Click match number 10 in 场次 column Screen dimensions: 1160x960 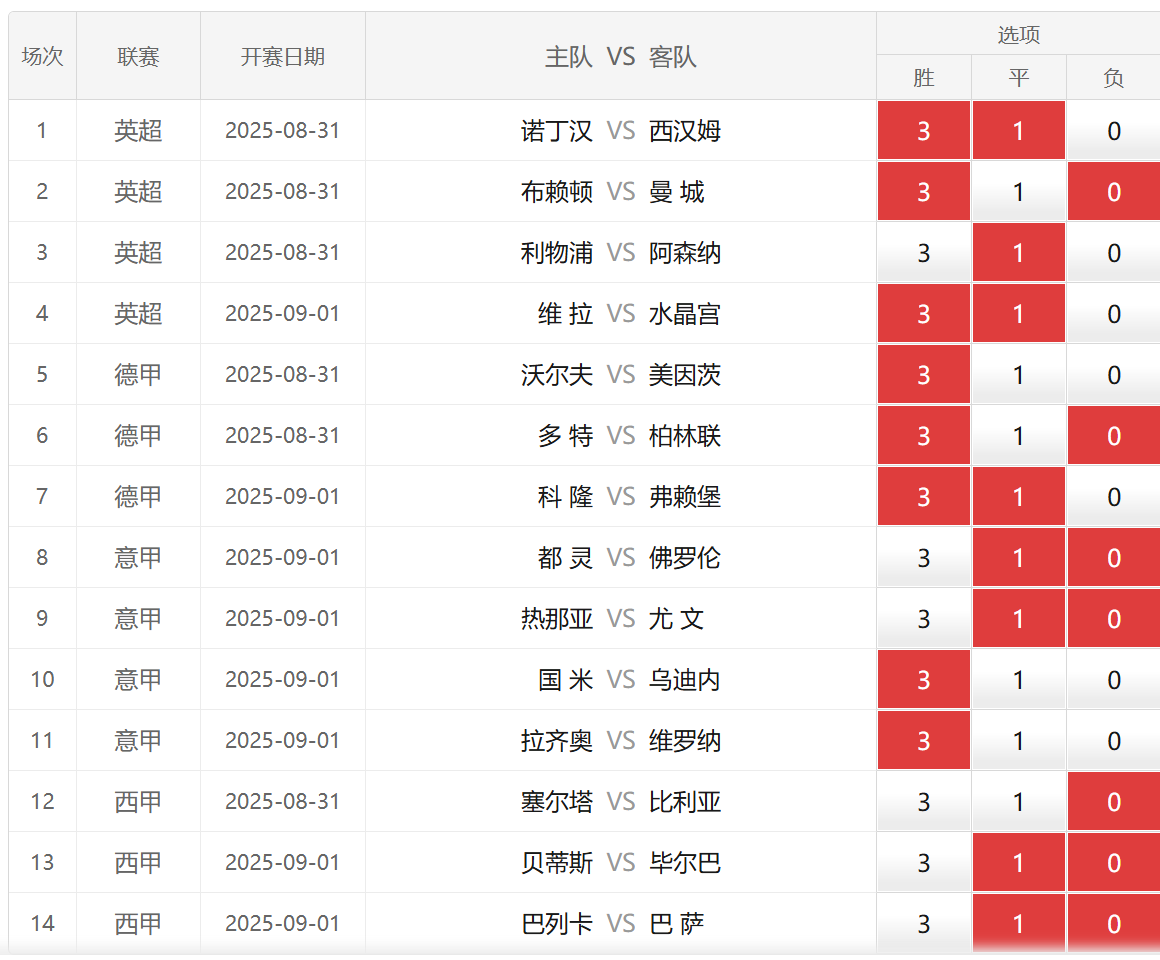coord(42,680)
